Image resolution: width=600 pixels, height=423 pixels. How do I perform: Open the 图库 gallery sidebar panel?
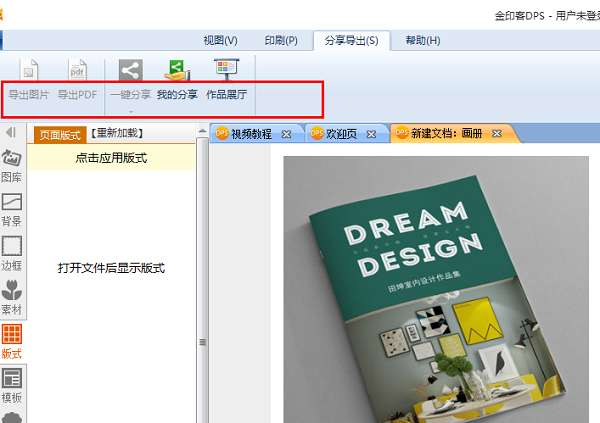point(12,166)
